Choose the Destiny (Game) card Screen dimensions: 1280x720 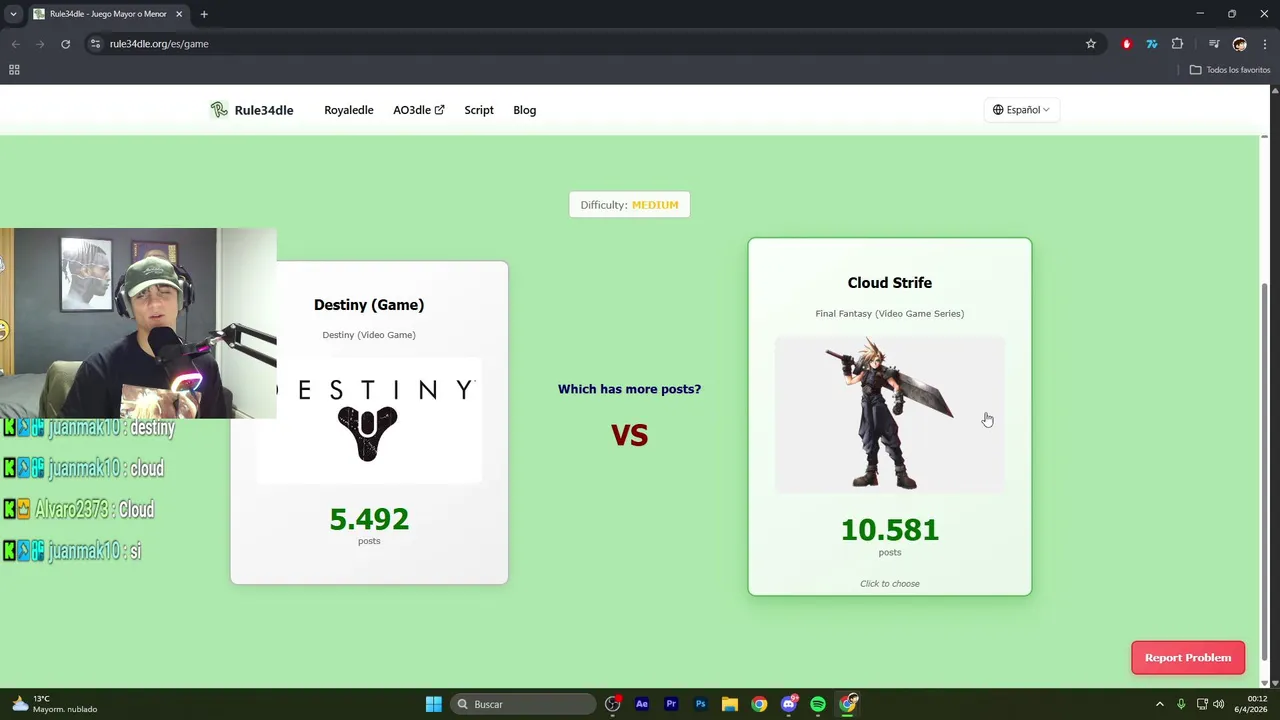pos(369,422)
